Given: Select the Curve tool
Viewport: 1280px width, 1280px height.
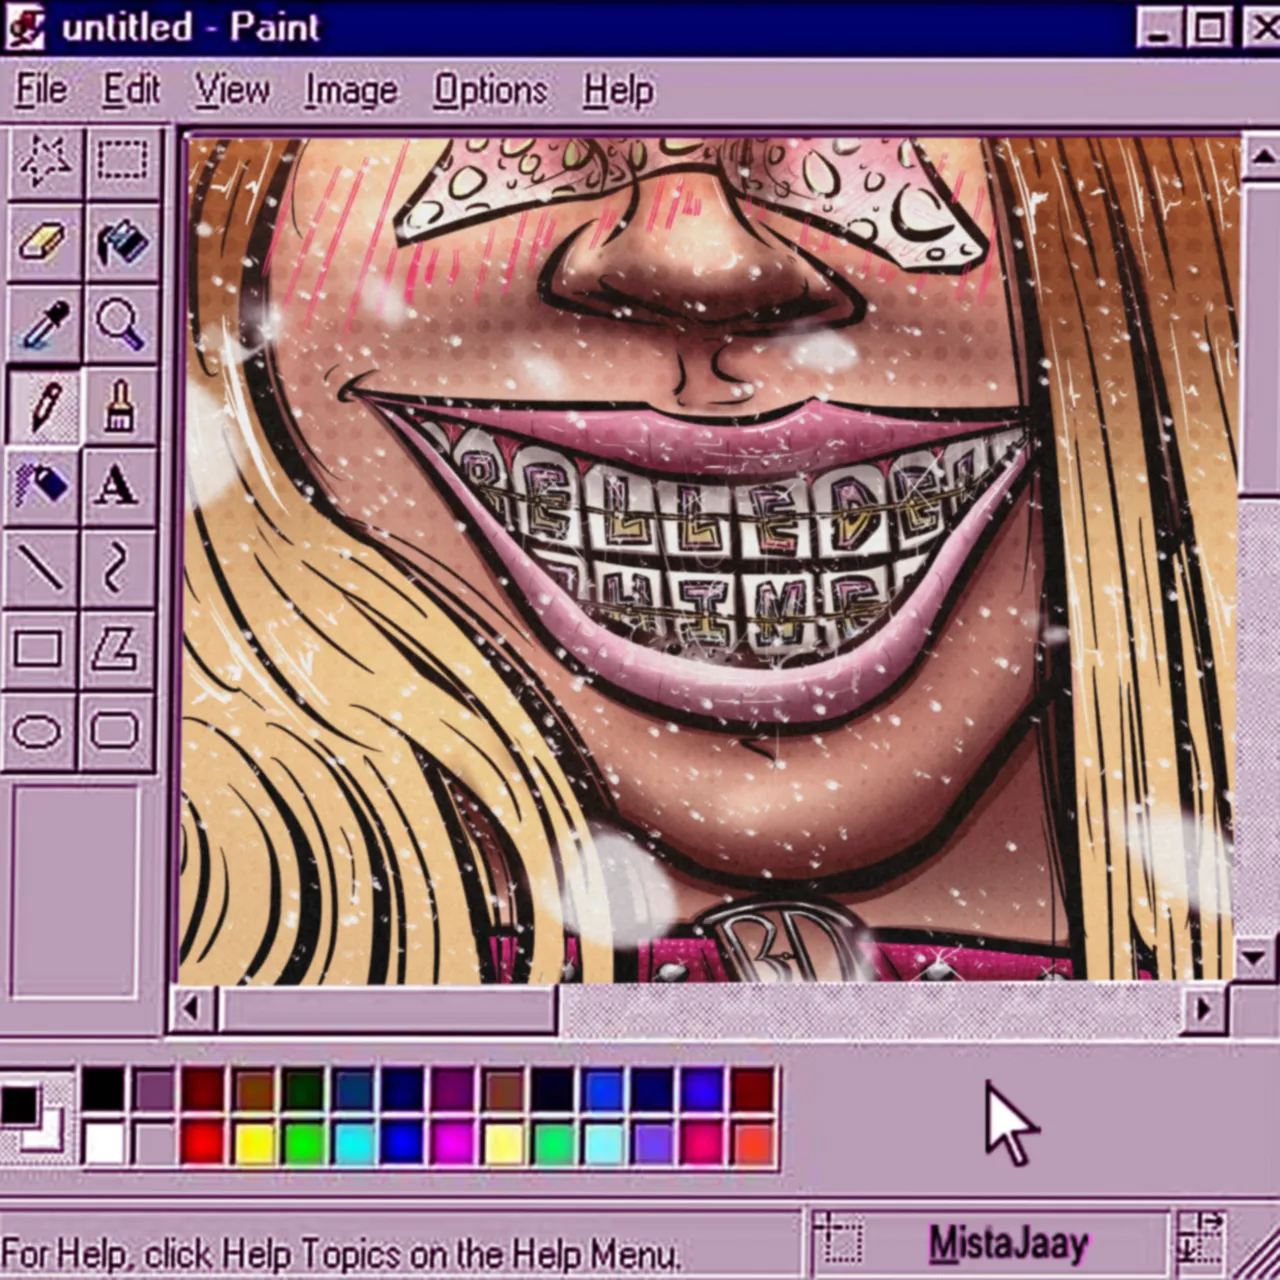Looking at the screenshot, I should [x=117, y=568].
